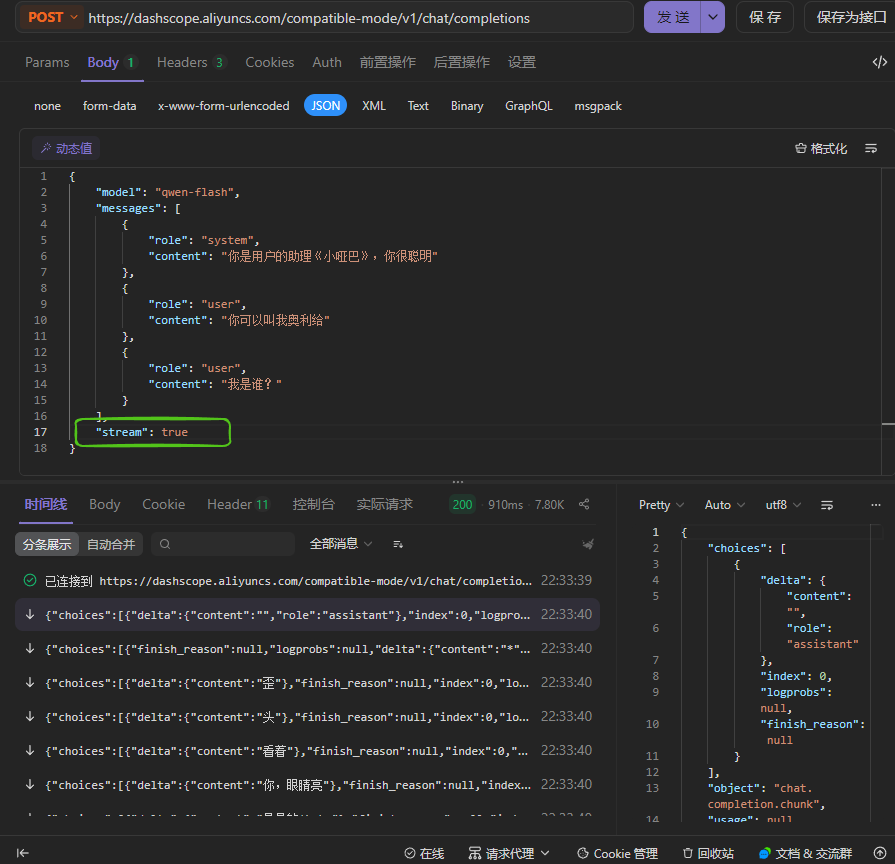Switch message view to 自动合并
The height and width of the screenshot is (864, 895).
pyautogui.click(x=111, y=544)
